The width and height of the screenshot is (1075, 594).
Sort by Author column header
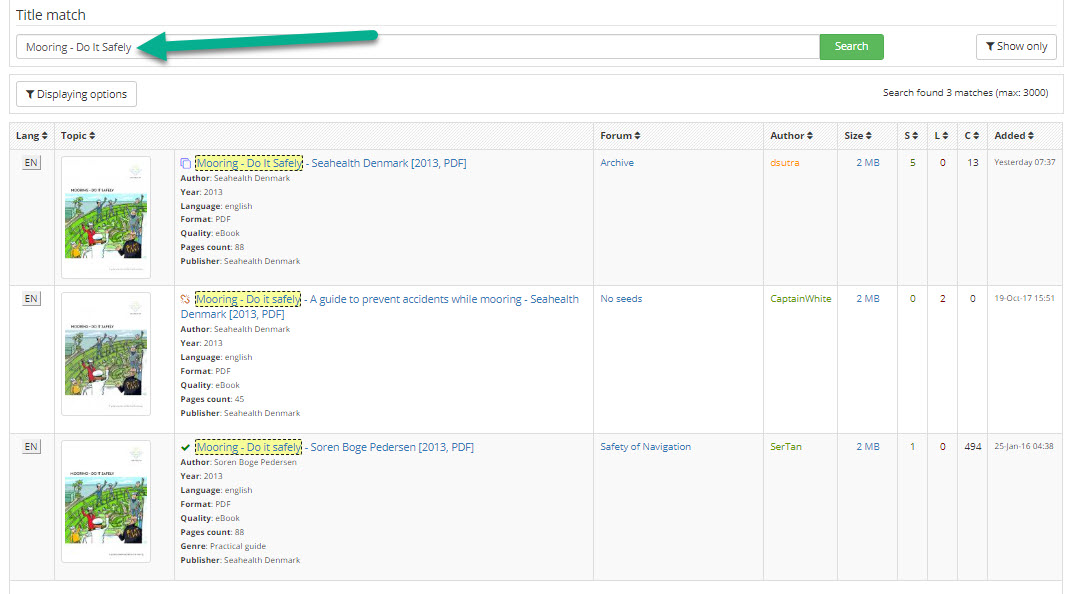[x=791, y=136]
